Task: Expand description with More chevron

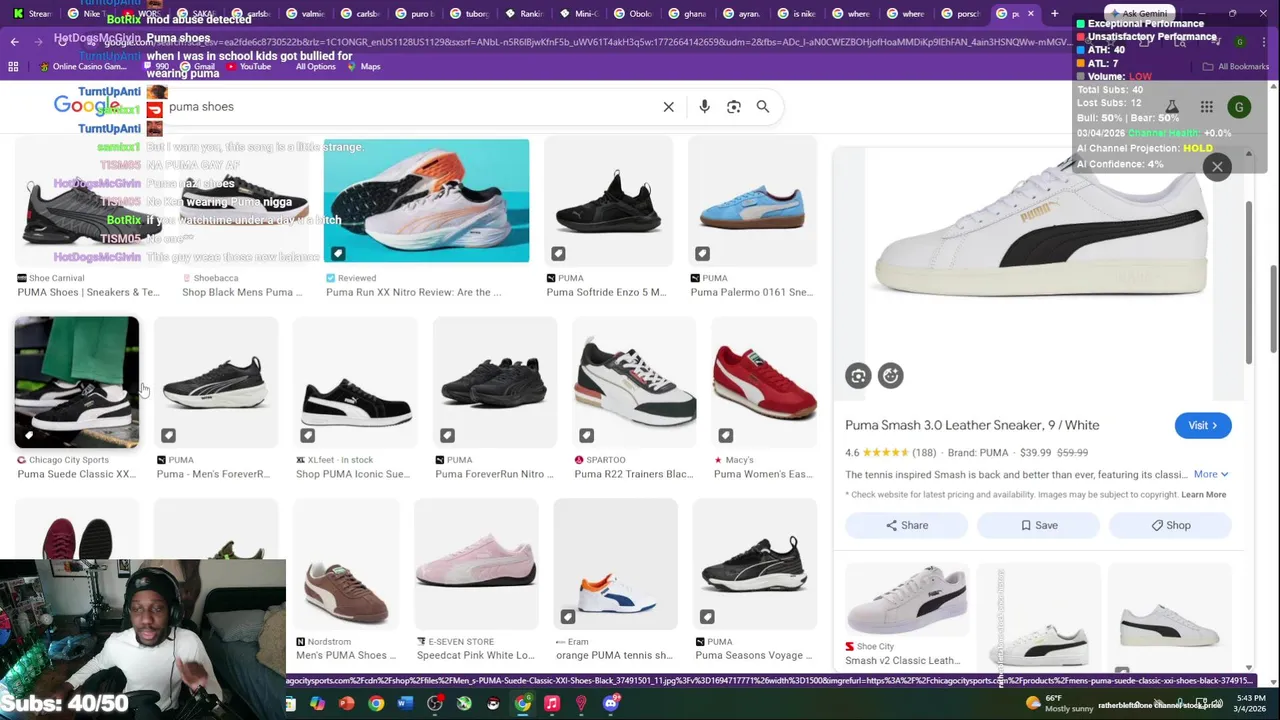Action: [x=1211, y=474]
